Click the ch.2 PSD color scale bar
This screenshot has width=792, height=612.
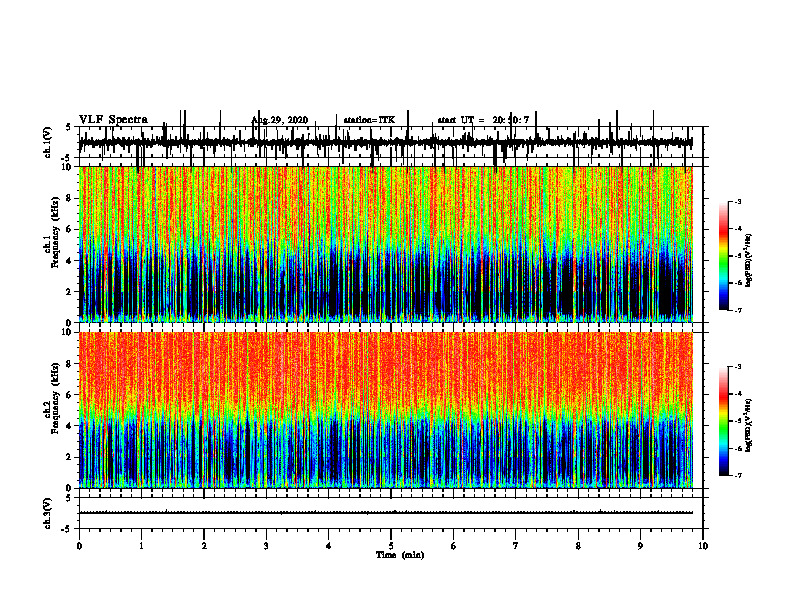click(724, 421)
